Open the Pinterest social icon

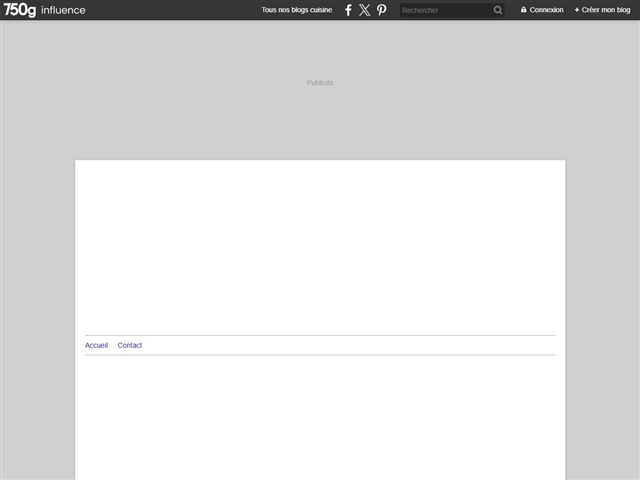click(381, 10)
